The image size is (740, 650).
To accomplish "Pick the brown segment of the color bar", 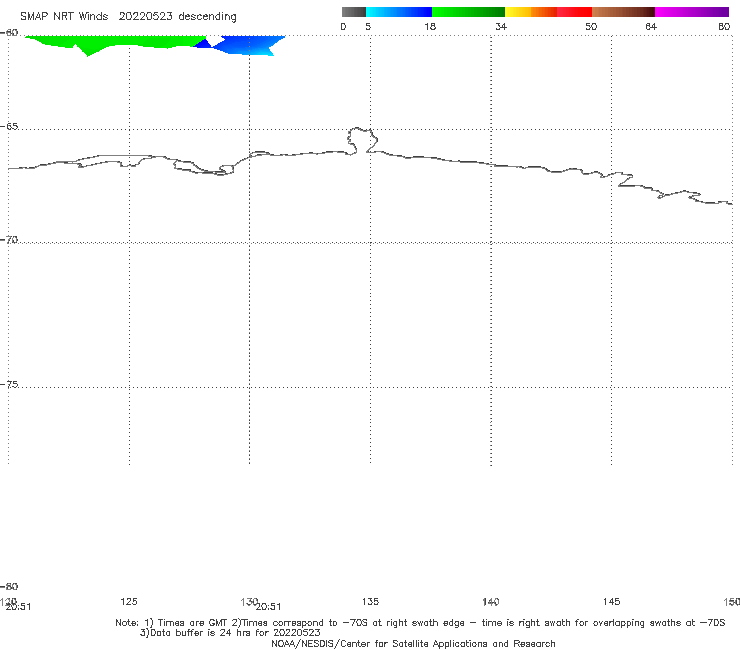I will pos(623,12).
